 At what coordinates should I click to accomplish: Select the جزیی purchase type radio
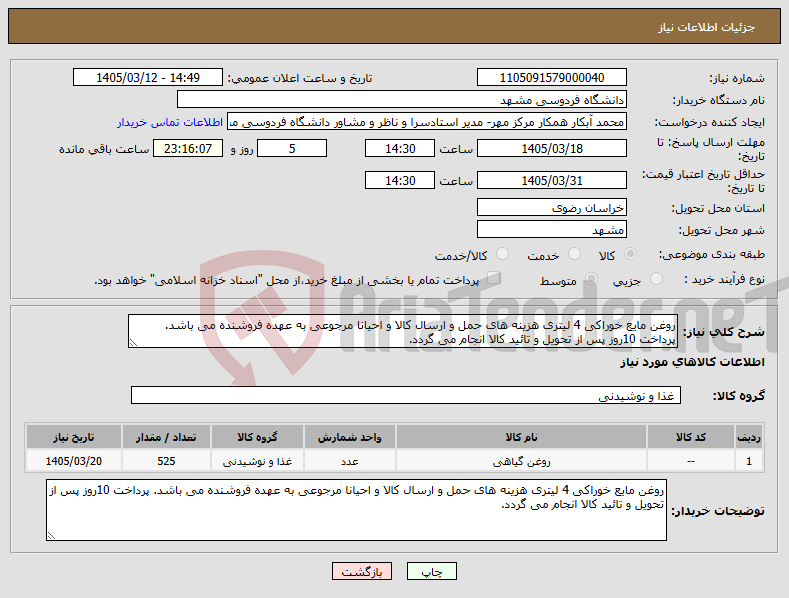pyautogui.click(x=656, y=279)
